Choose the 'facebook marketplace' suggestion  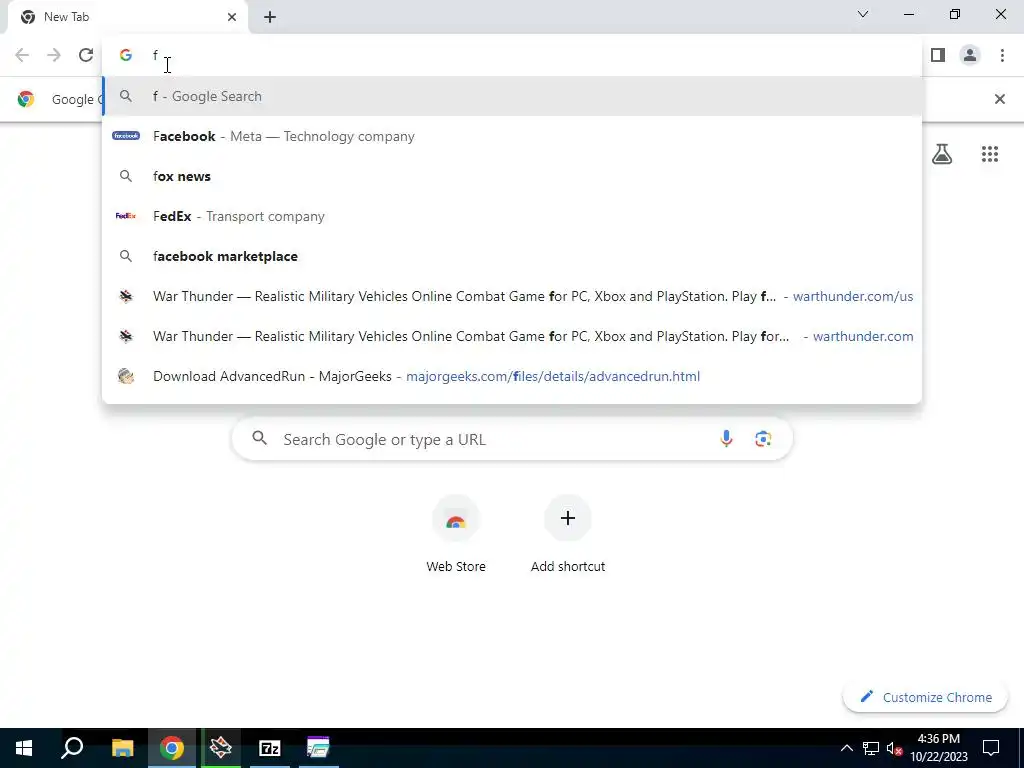pyautogui.click(x=512, y=256)
